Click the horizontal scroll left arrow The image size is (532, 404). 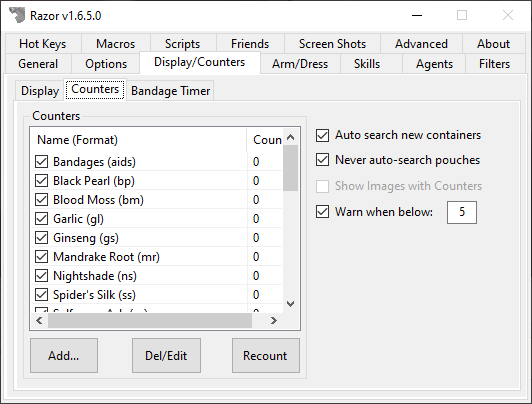[x=39, y=321]
